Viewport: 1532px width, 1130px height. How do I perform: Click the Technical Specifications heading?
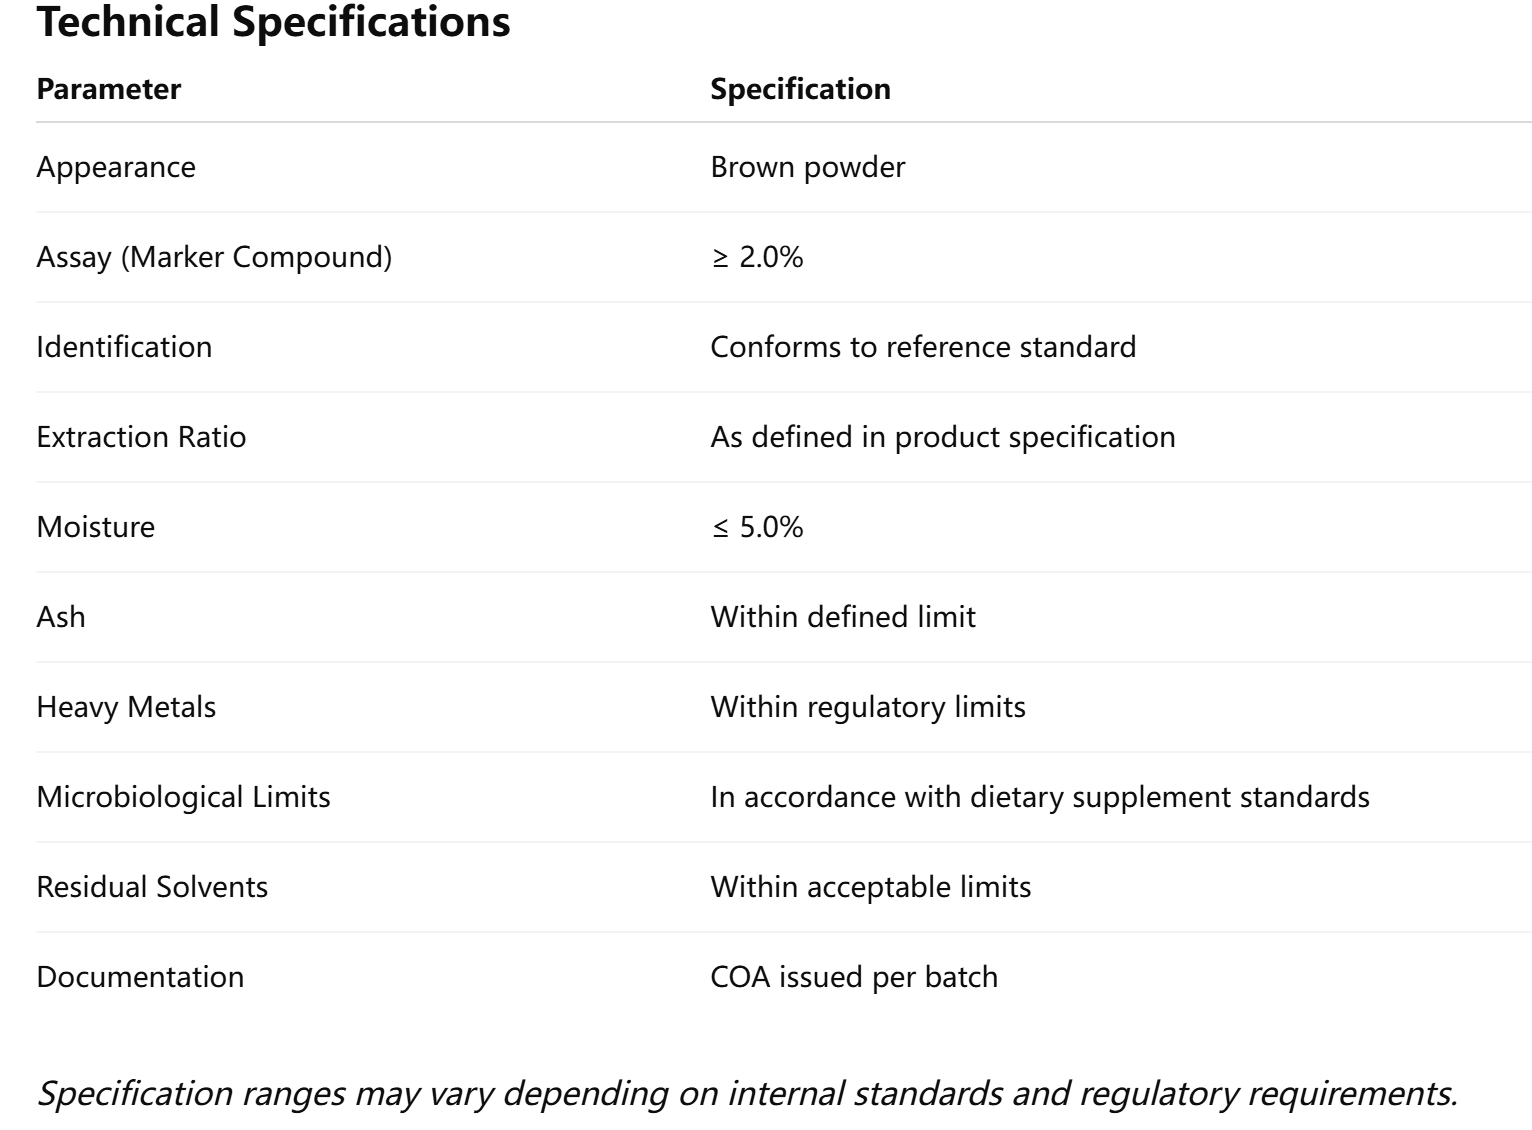pyautogui.click(x=273, y=22)
